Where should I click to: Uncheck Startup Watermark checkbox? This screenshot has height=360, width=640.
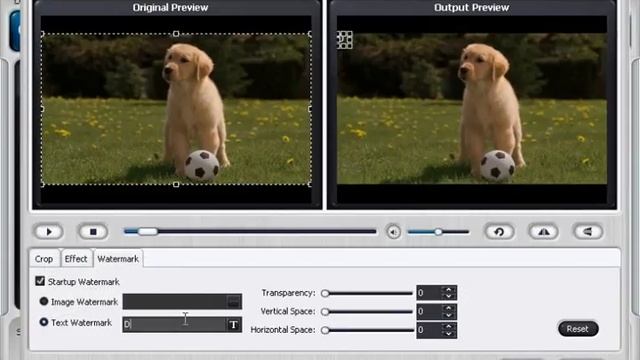(x=40, y=281)
